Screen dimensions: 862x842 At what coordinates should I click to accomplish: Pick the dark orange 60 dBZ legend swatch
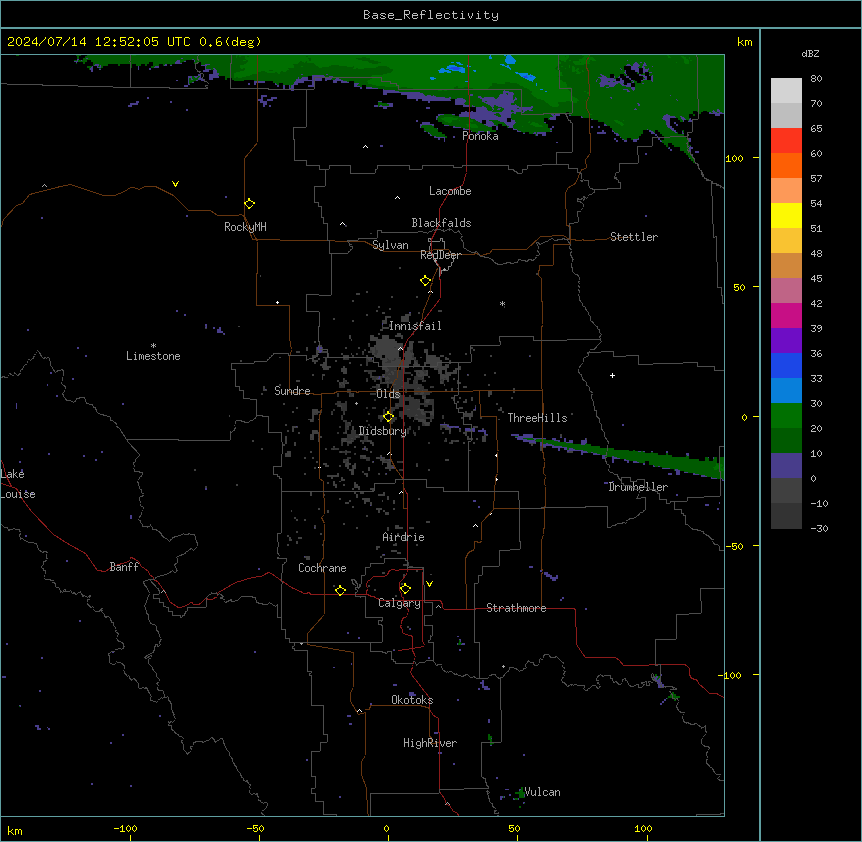pos(786,165)
